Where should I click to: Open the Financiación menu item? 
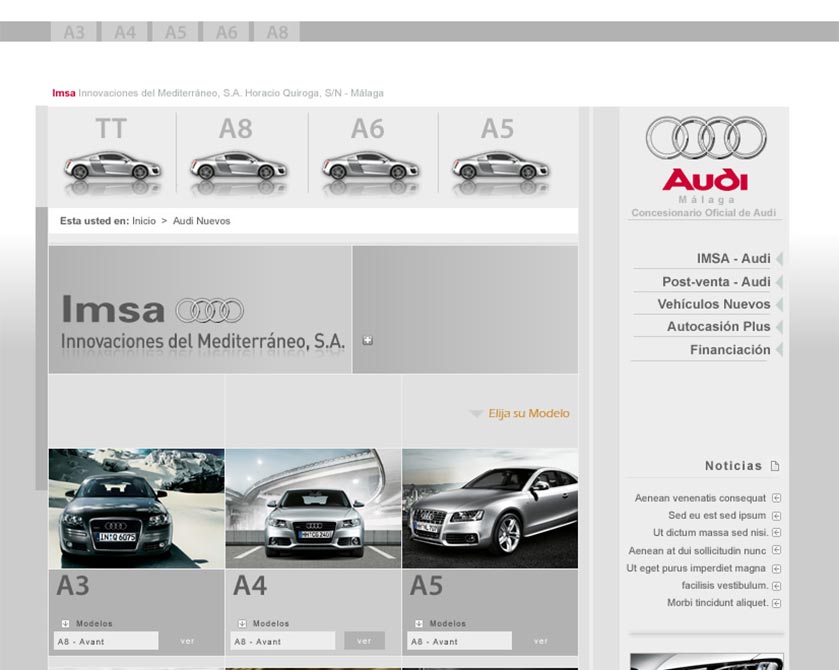(730, 350)
